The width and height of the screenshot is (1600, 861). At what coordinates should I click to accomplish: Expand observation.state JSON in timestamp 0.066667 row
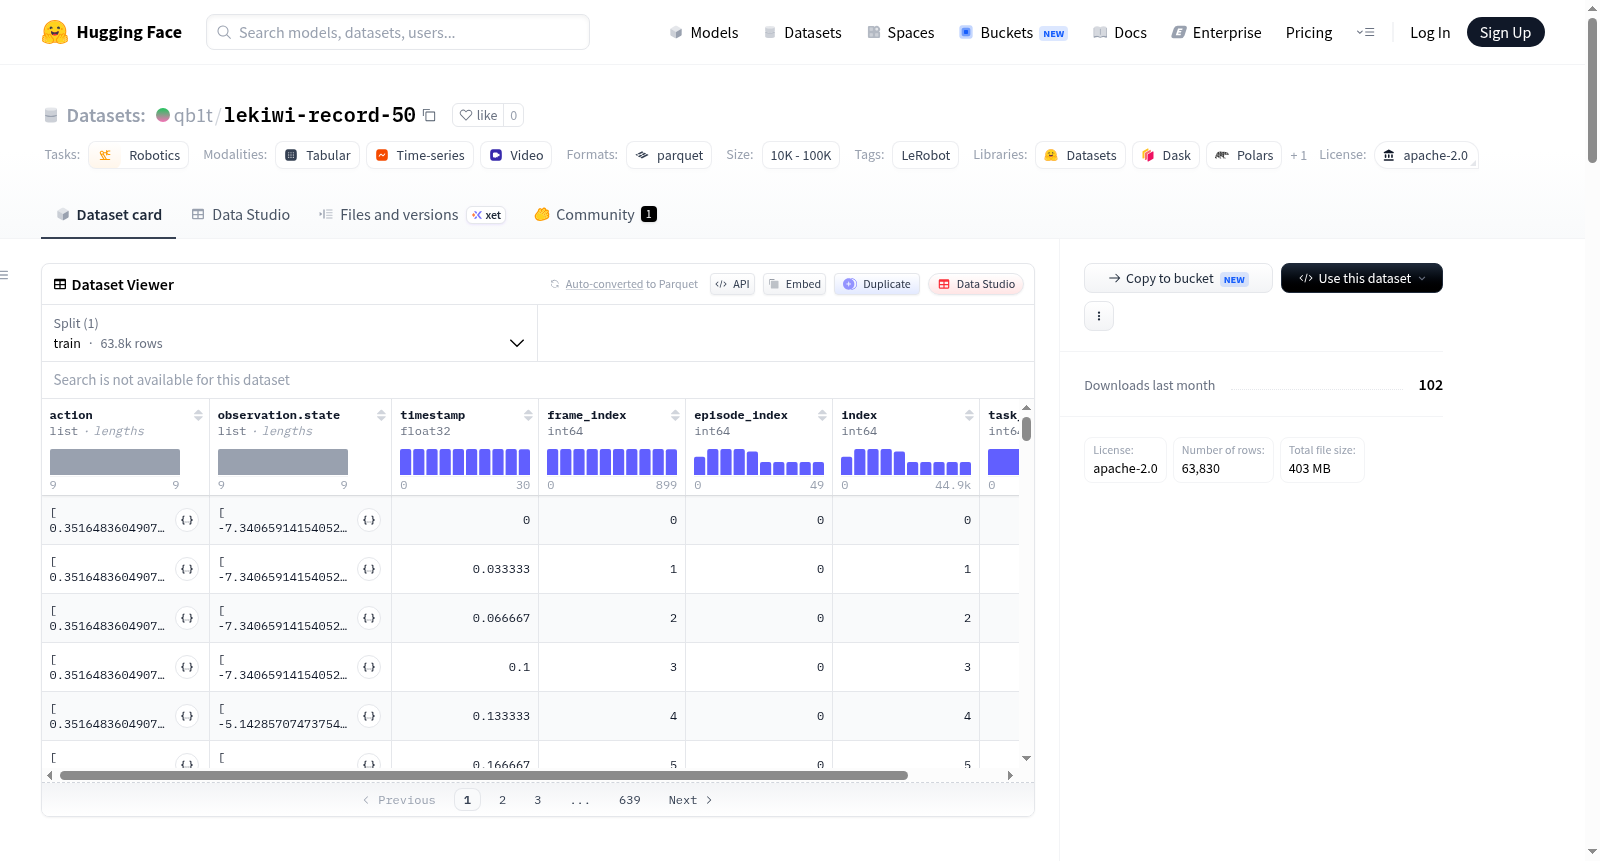coord(369,618)
